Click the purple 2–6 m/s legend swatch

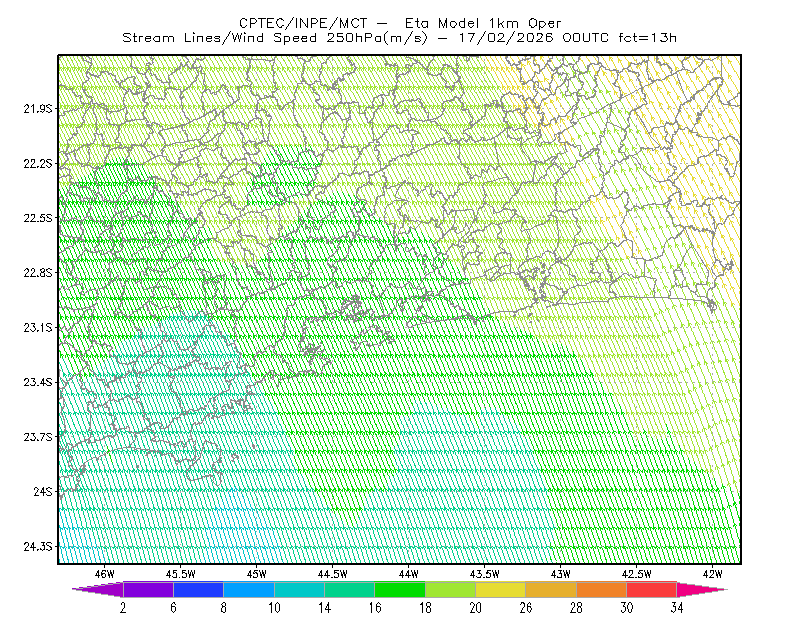[148, 589]
